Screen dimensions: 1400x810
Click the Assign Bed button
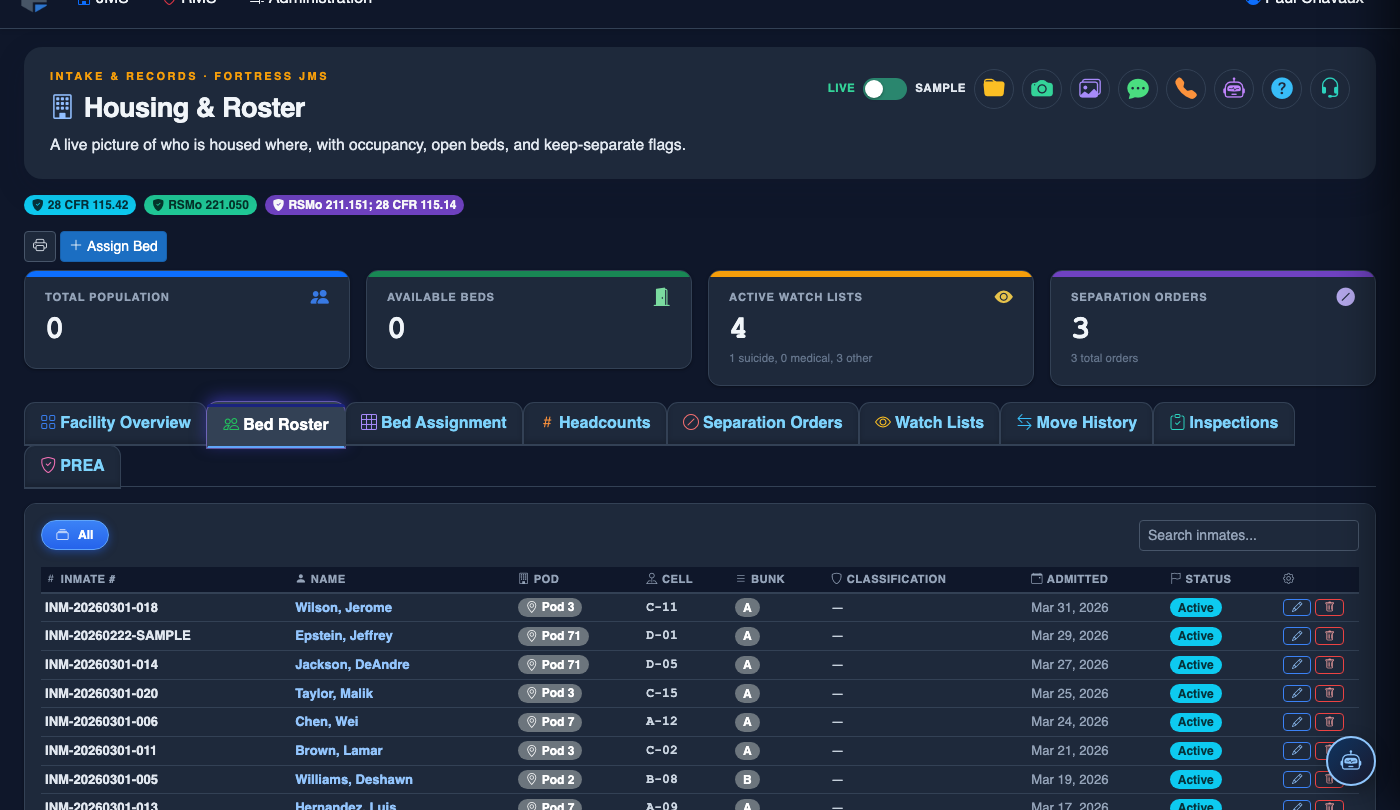pos(113,246)
